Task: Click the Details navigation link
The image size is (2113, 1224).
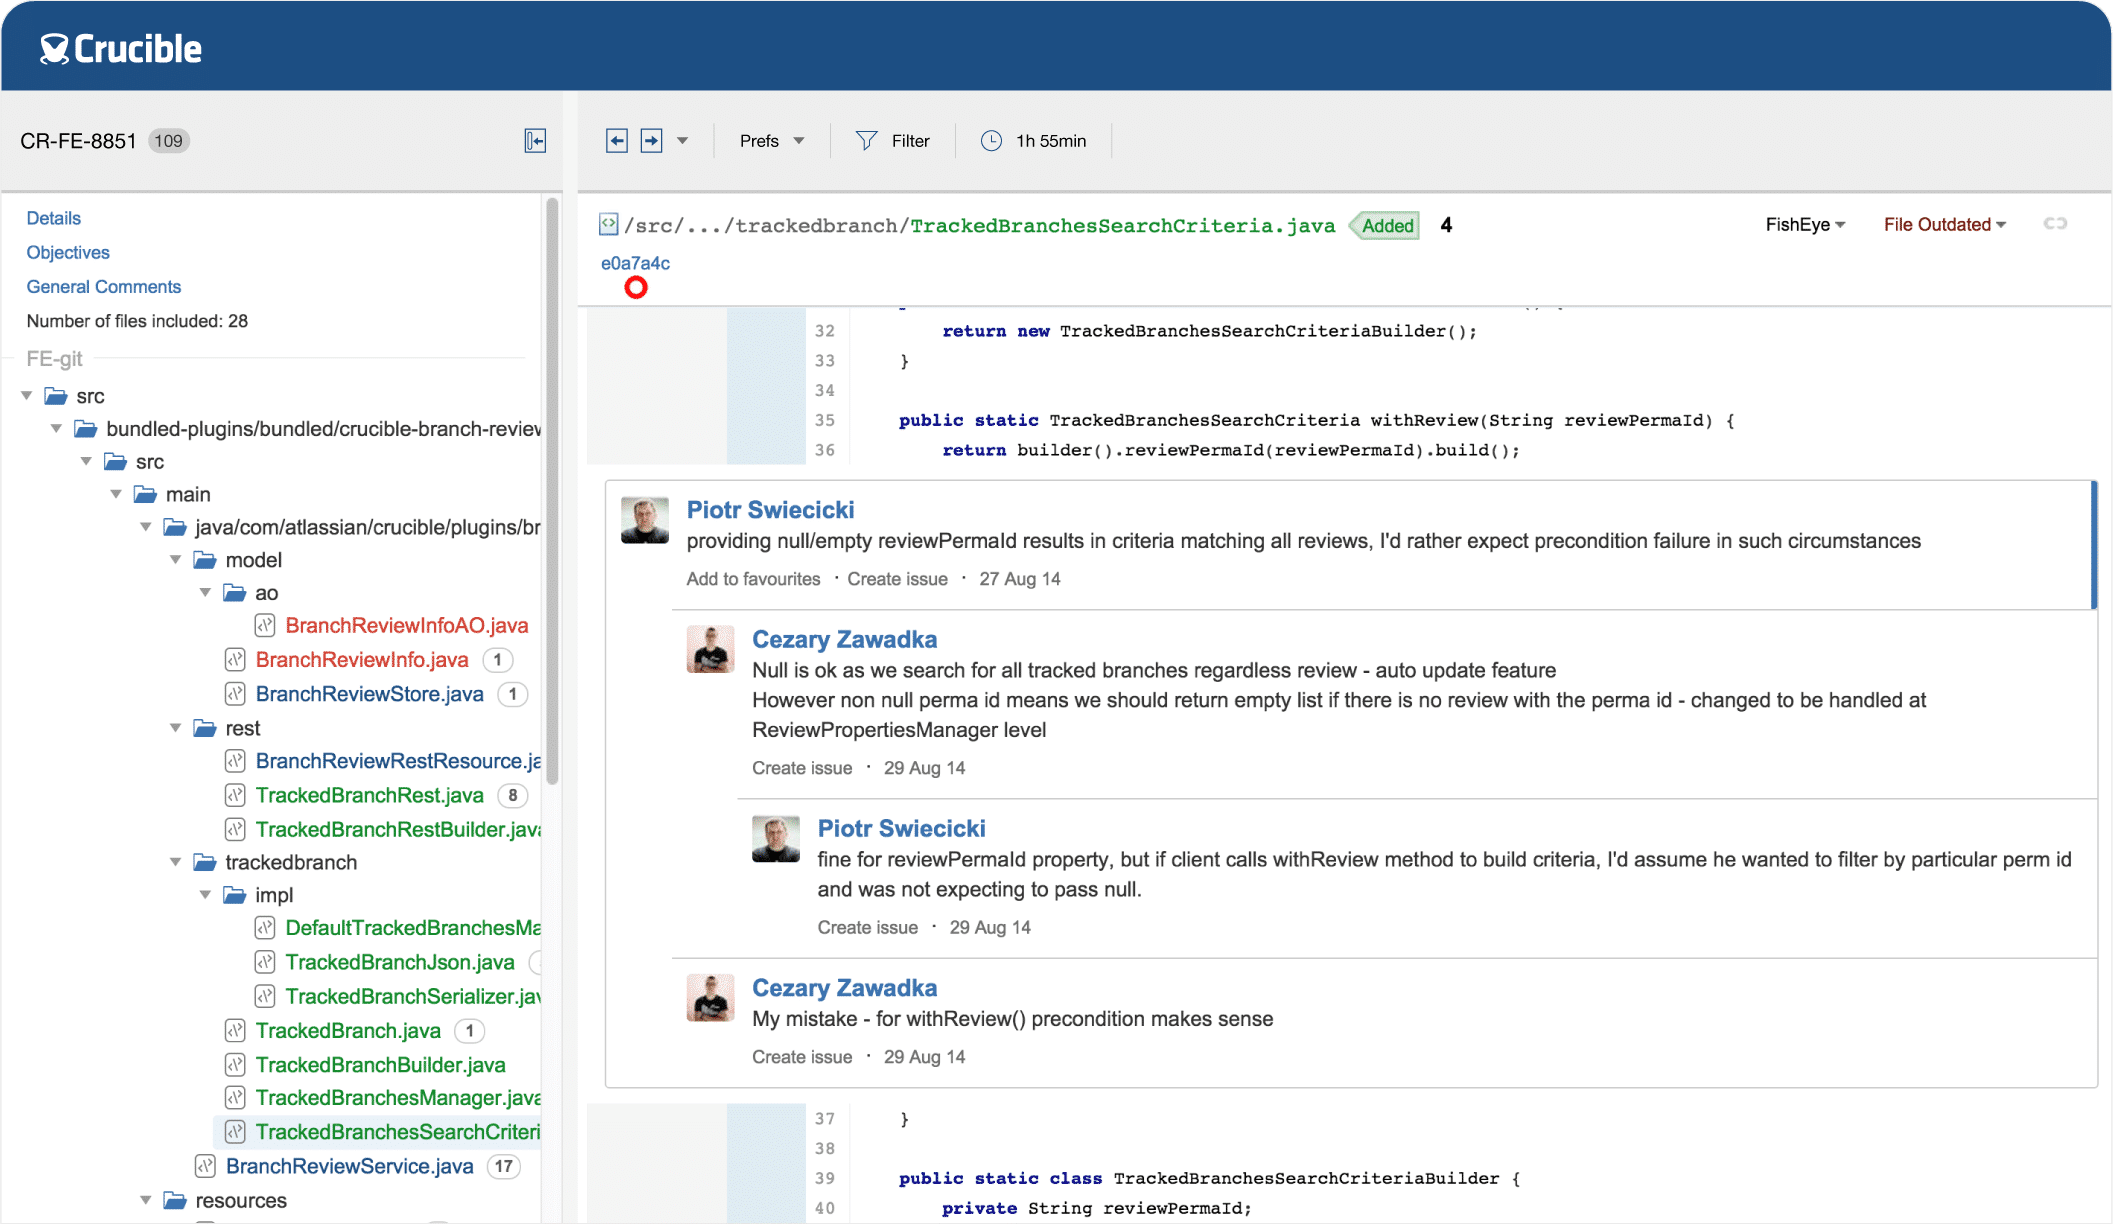Action: (x=51, y=217)
